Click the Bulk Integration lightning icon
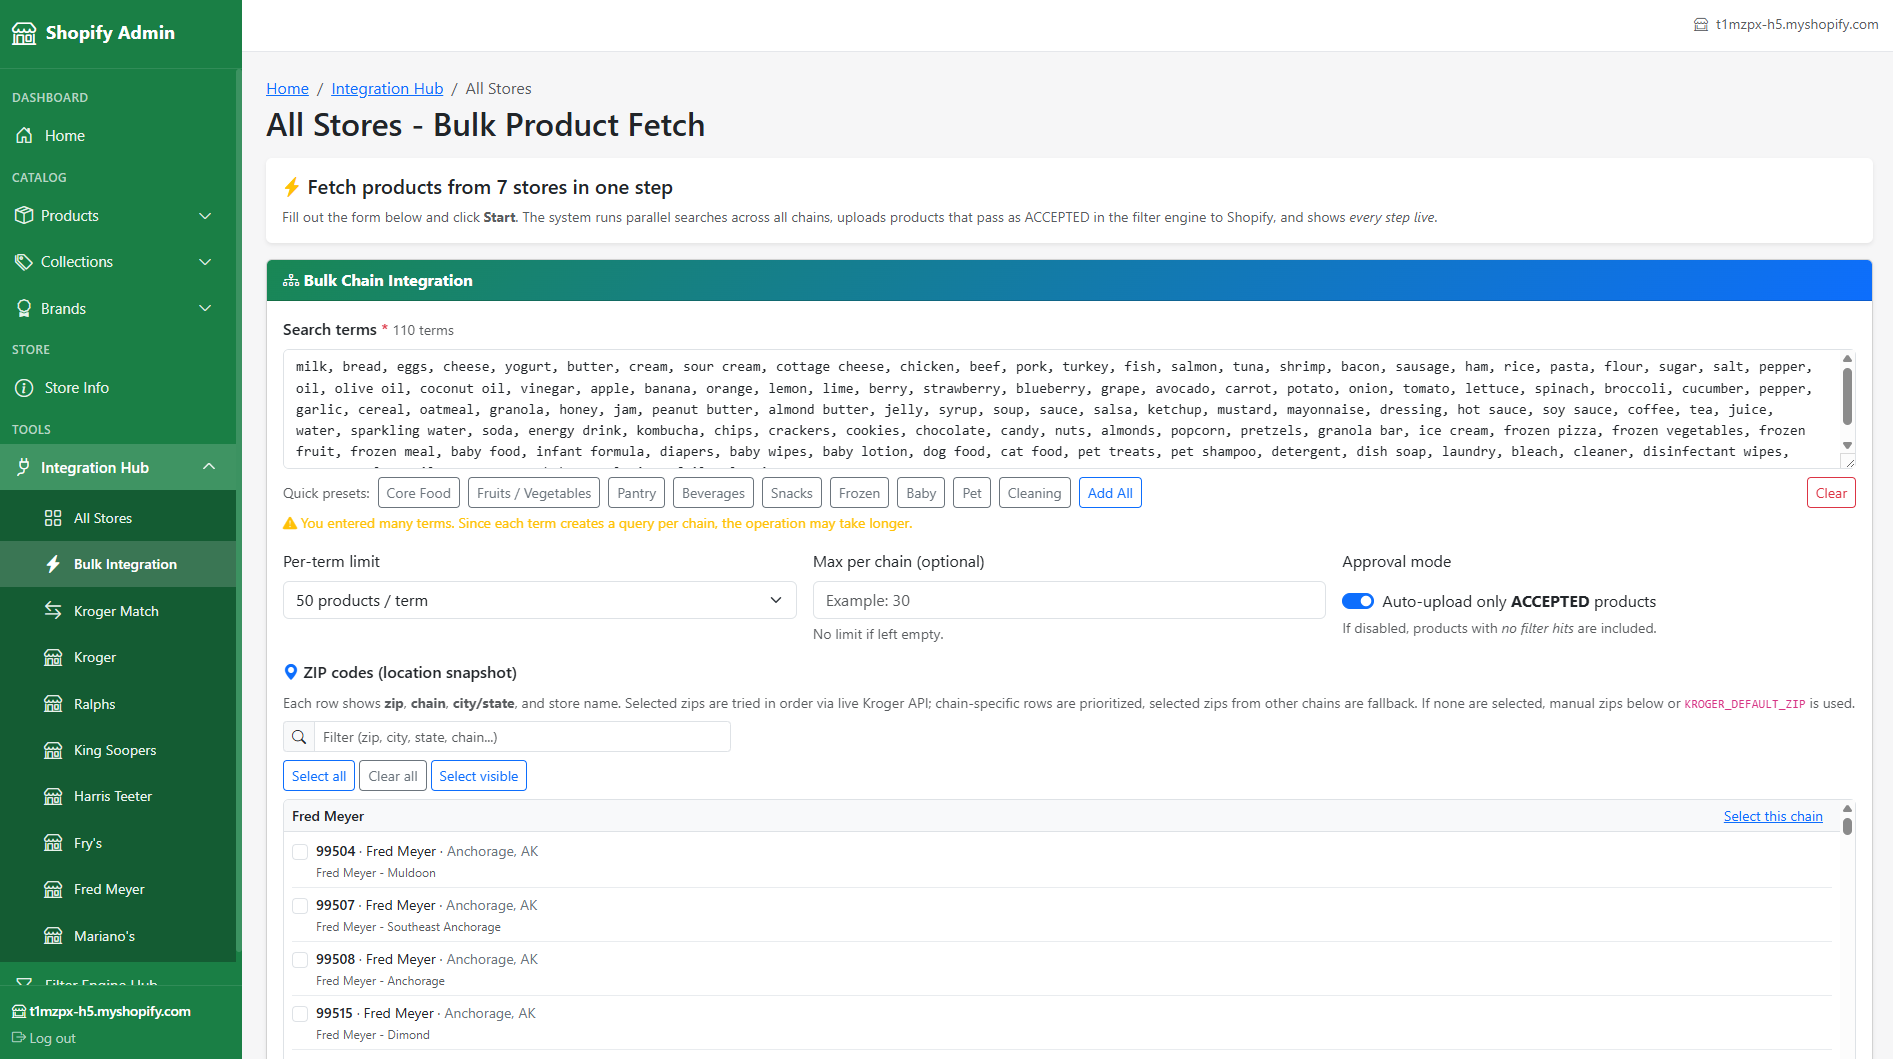 [x=53, y=564]
